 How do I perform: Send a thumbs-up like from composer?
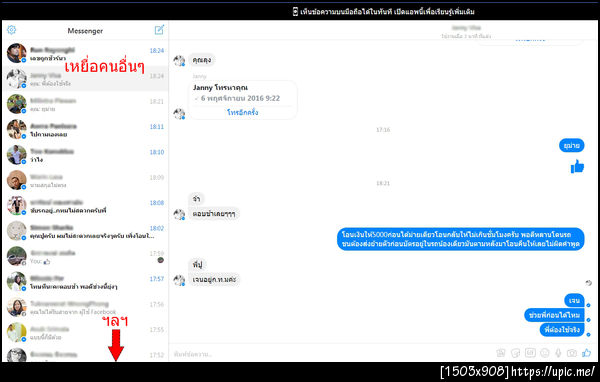tap(586, 353)
